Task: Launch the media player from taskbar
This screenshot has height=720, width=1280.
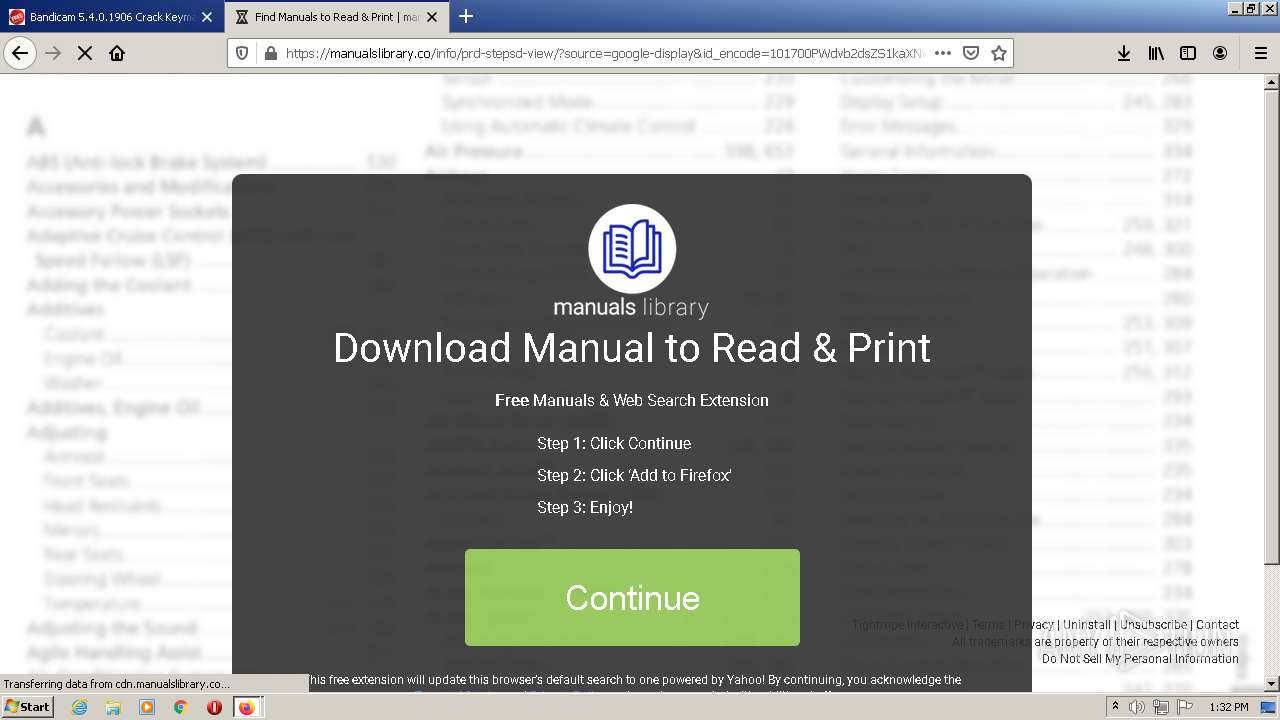Action: [x=147, y=707]
